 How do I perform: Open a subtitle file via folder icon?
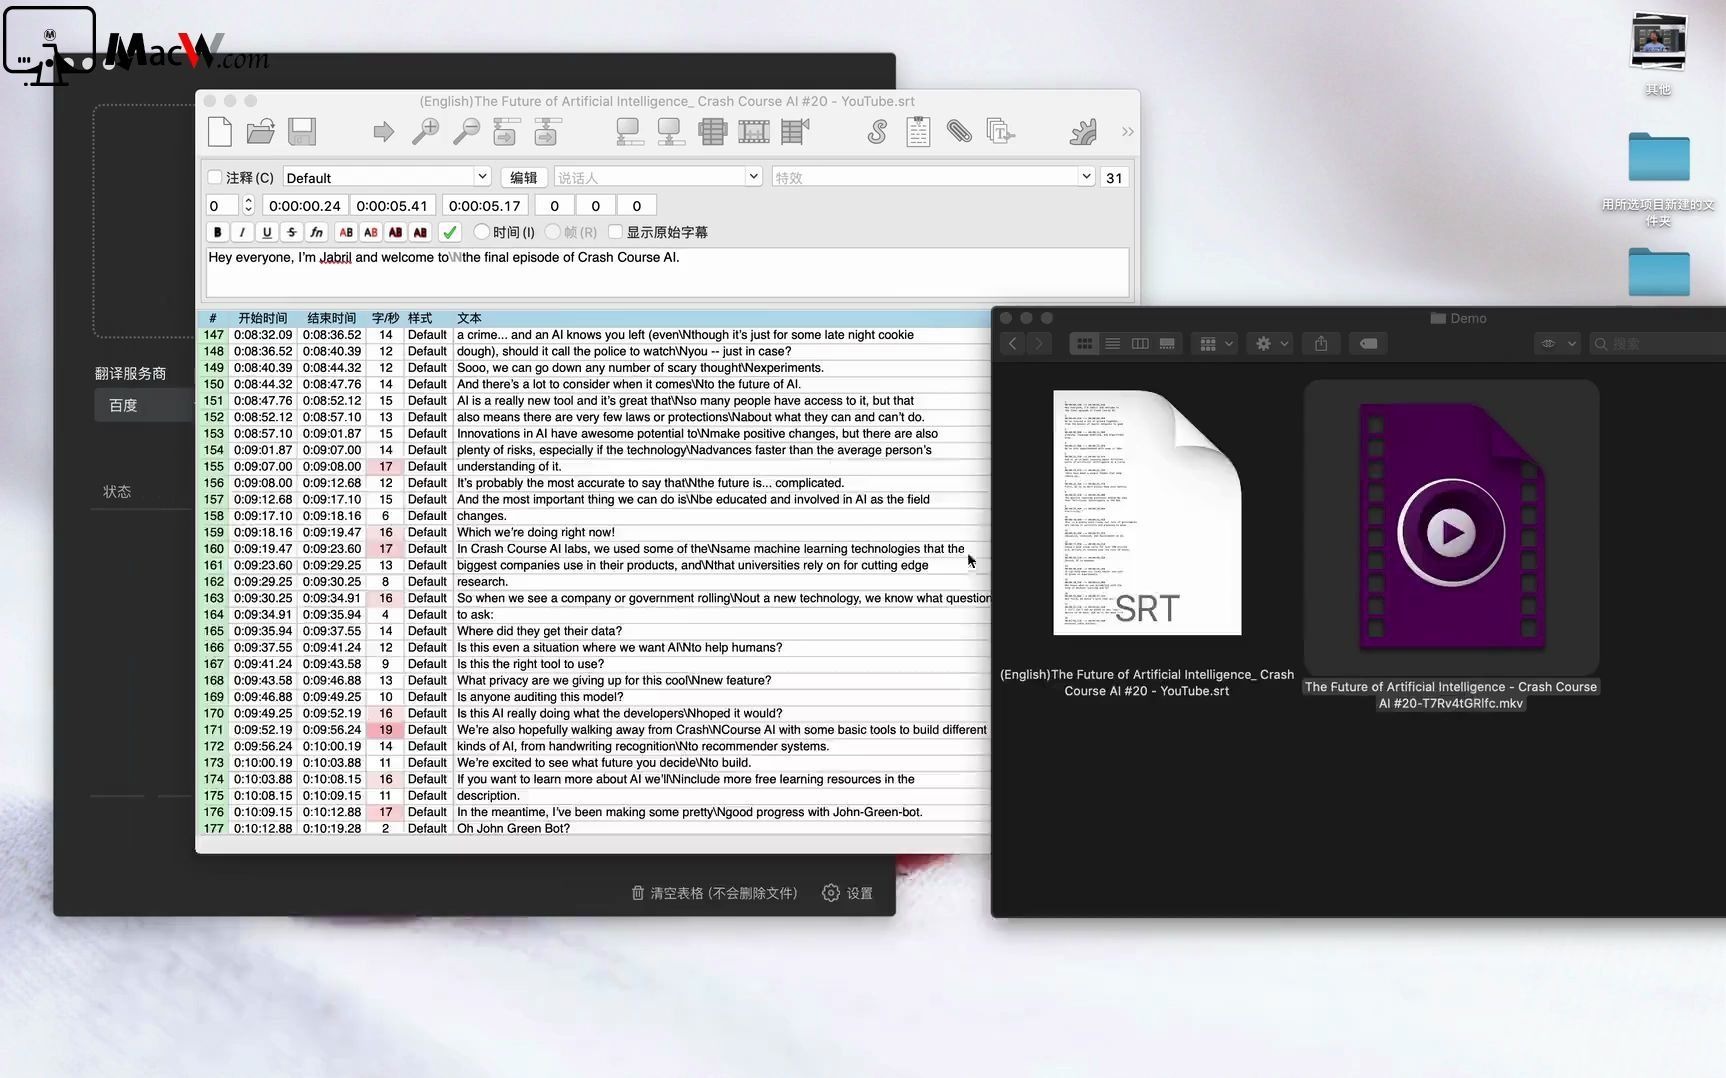(x=261, y=132)
